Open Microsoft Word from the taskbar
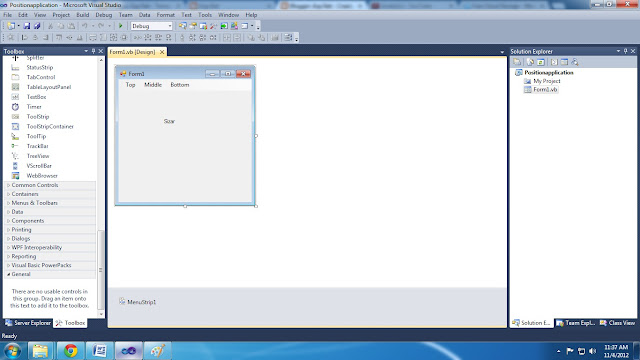This screenshot has height=360, width=640. coord(100,351)
